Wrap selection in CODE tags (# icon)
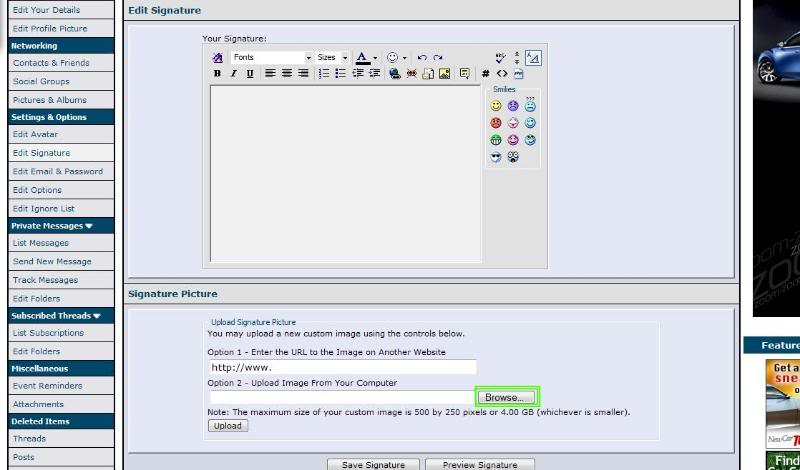The width and height of the screenshot is (800, 470). pos(486,74)
